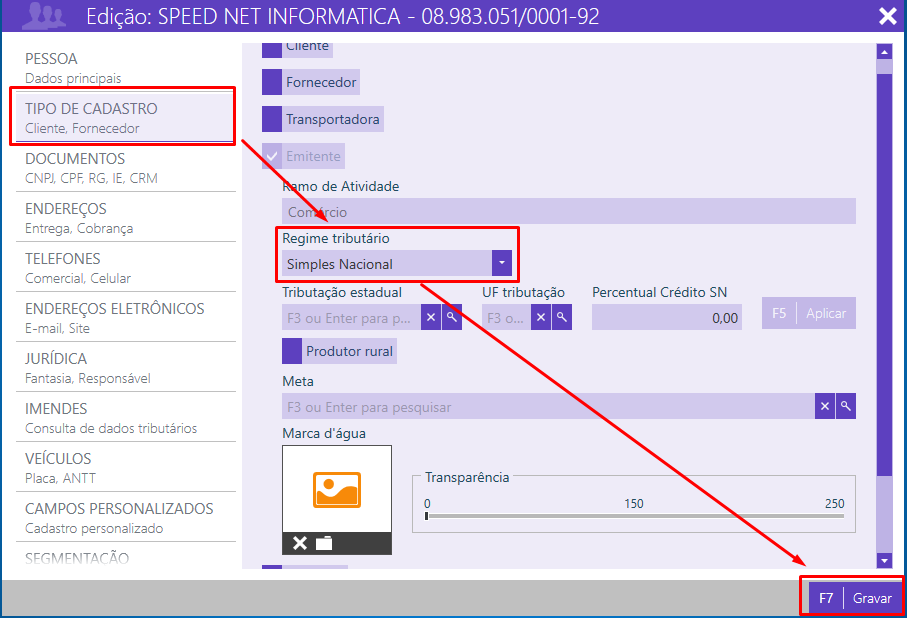Open UF tributação search lookup
The width and height of the screenshot is (907, 618).
click(562, 317)
